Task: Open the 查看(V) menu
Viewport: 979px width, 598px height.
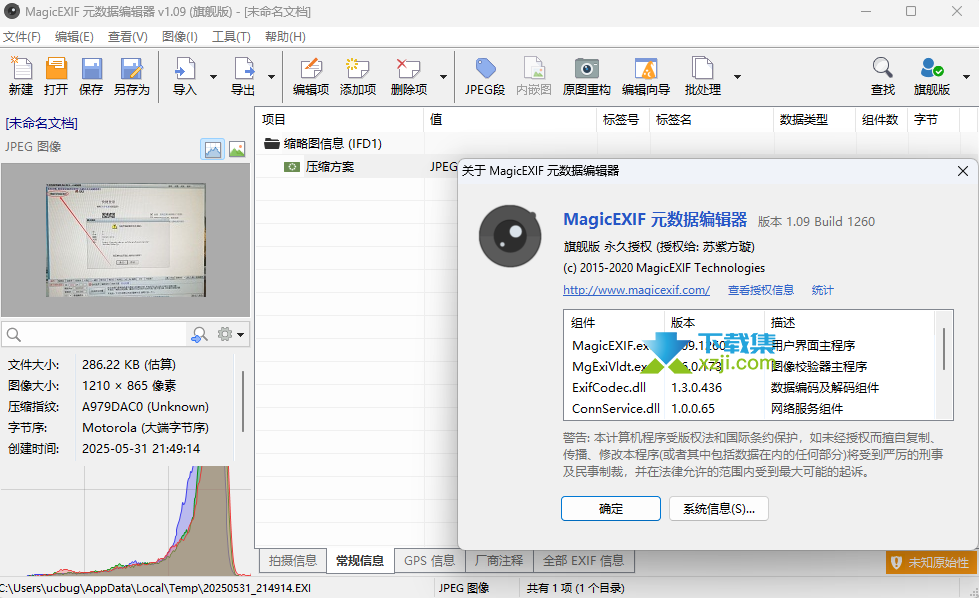Action: click(x=127, y=37)
